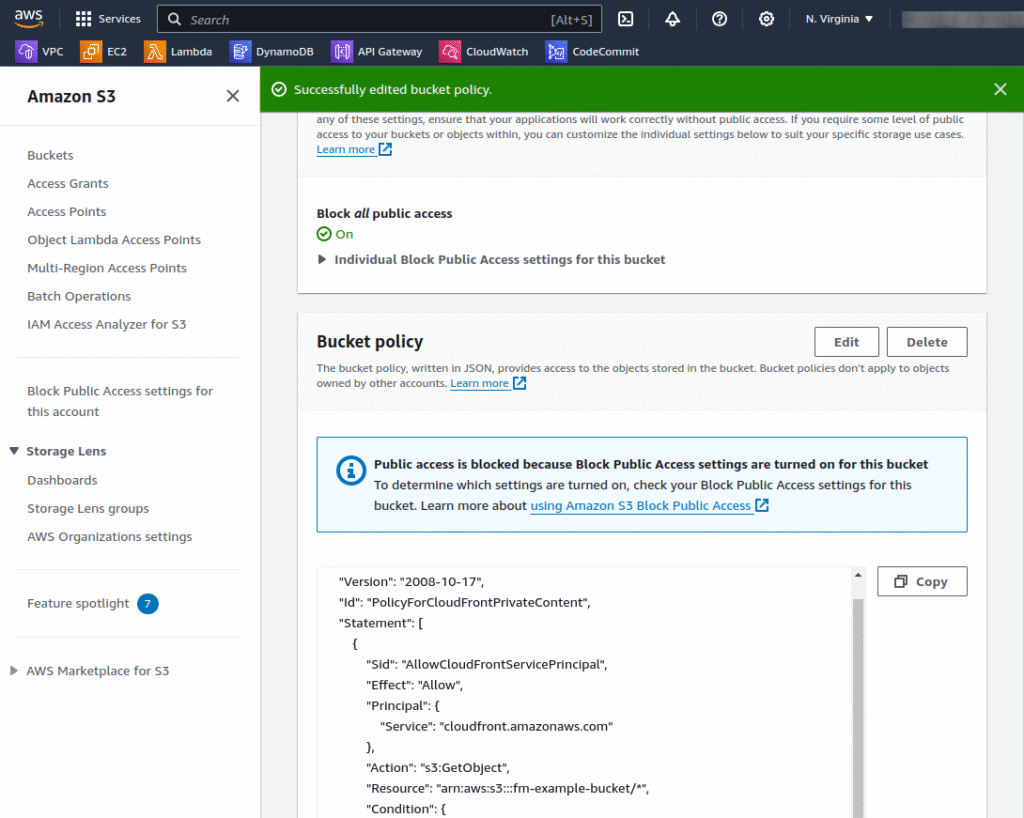The width and height of the screenshot is (1024, 818).
Task: Click the success checkmark in green banner
Action: pos(279,89)
